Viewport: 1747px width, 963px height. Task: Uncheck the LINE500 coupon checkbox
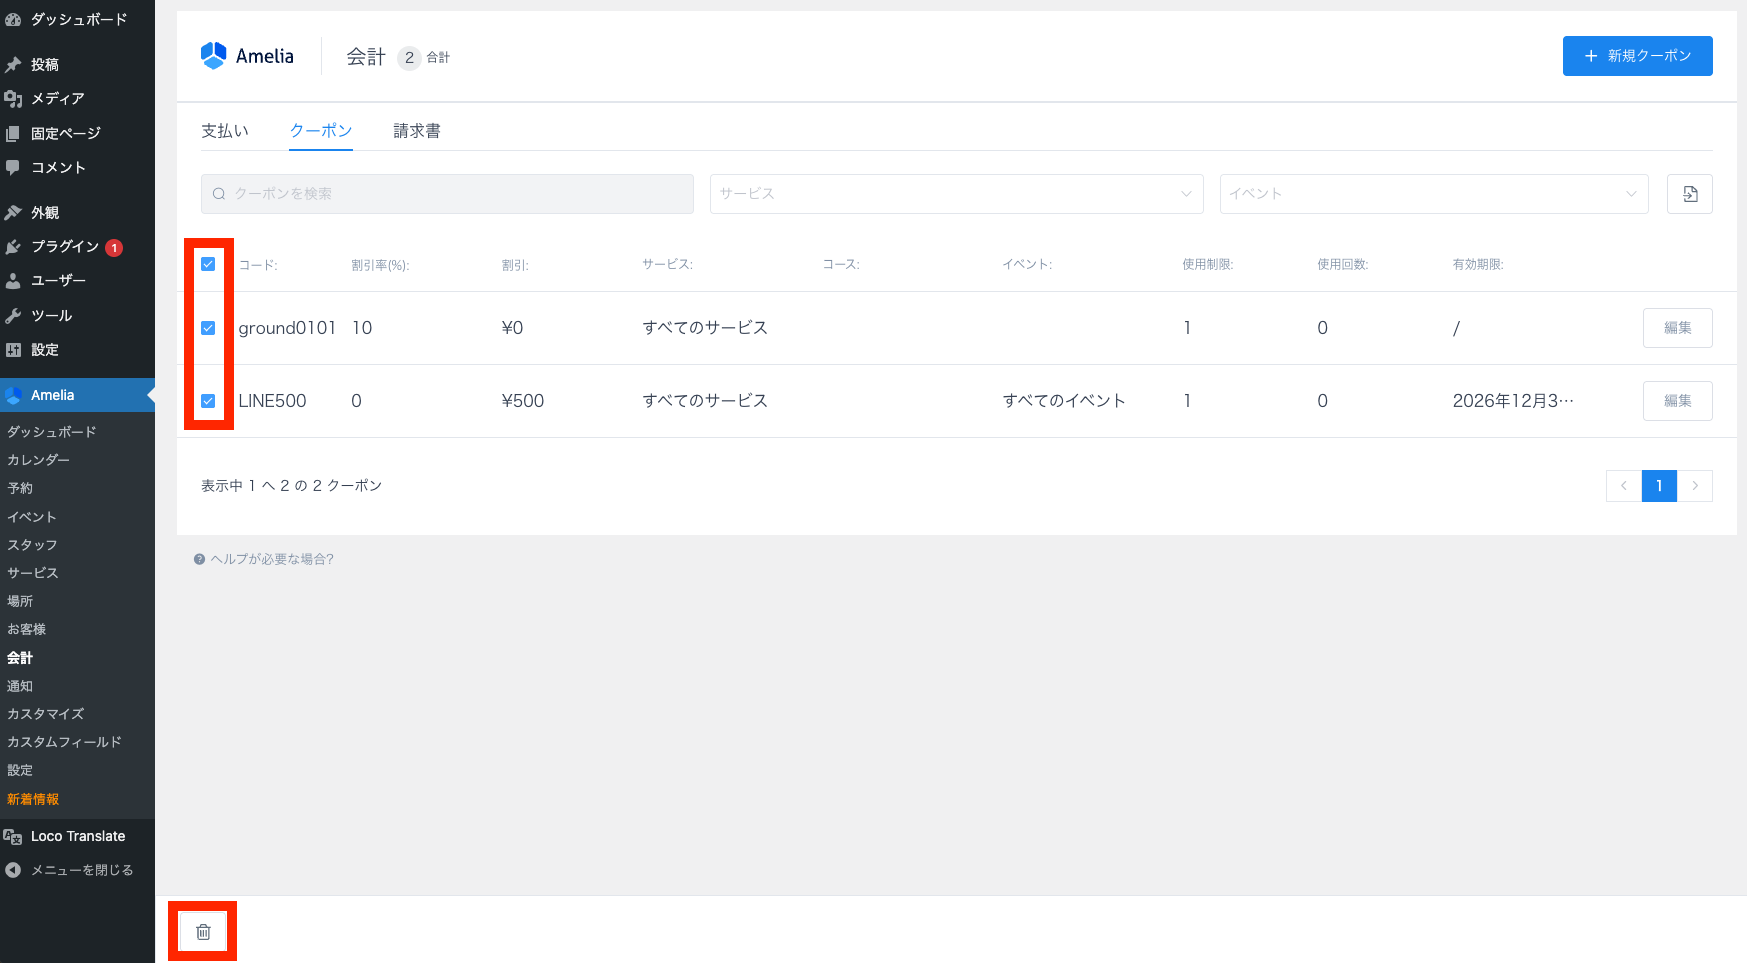208,401
